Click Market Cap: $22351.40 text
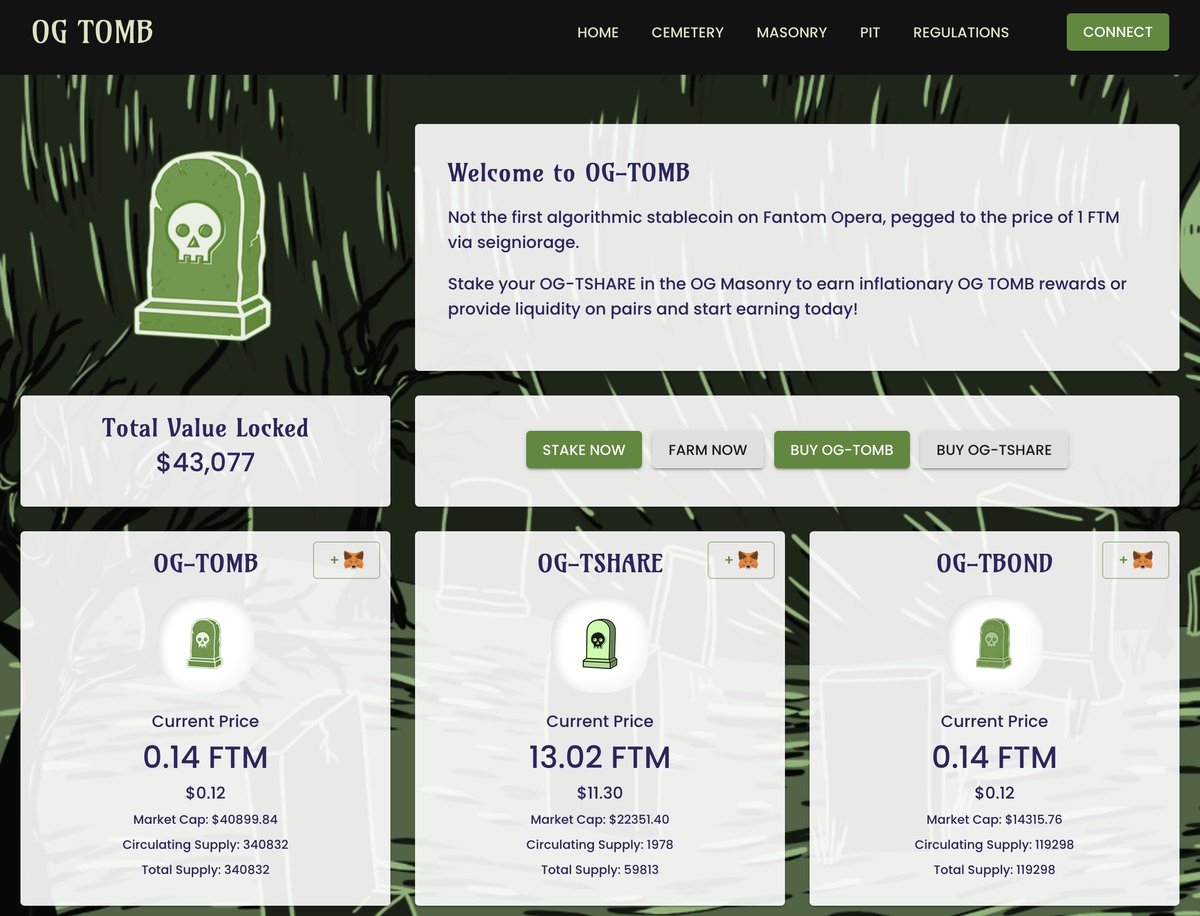This screenshot has width=1200, height=916. [x=600, y=819]
